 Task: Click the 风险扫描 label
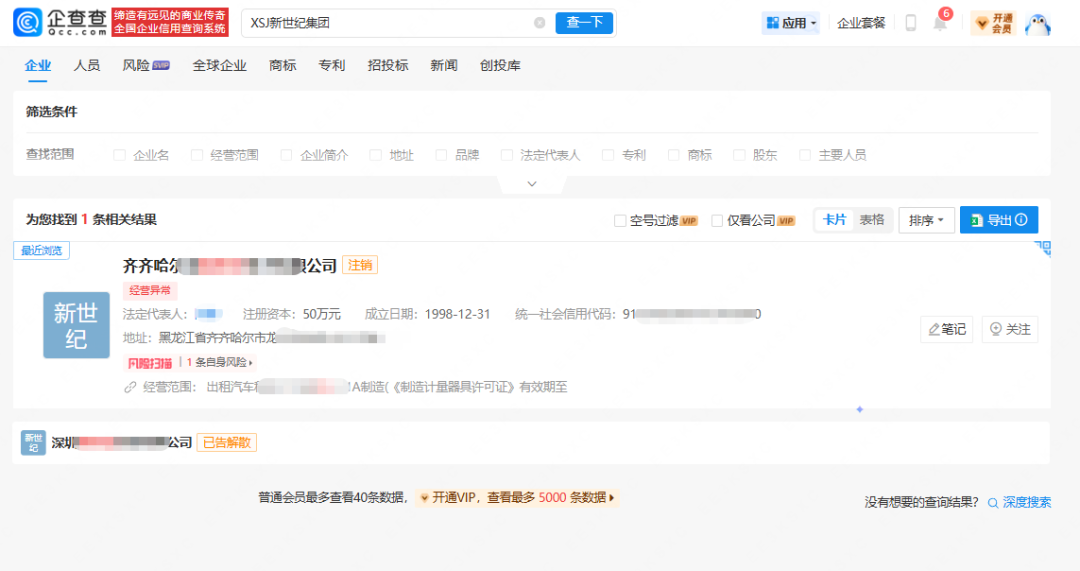(x=149, y=362)
